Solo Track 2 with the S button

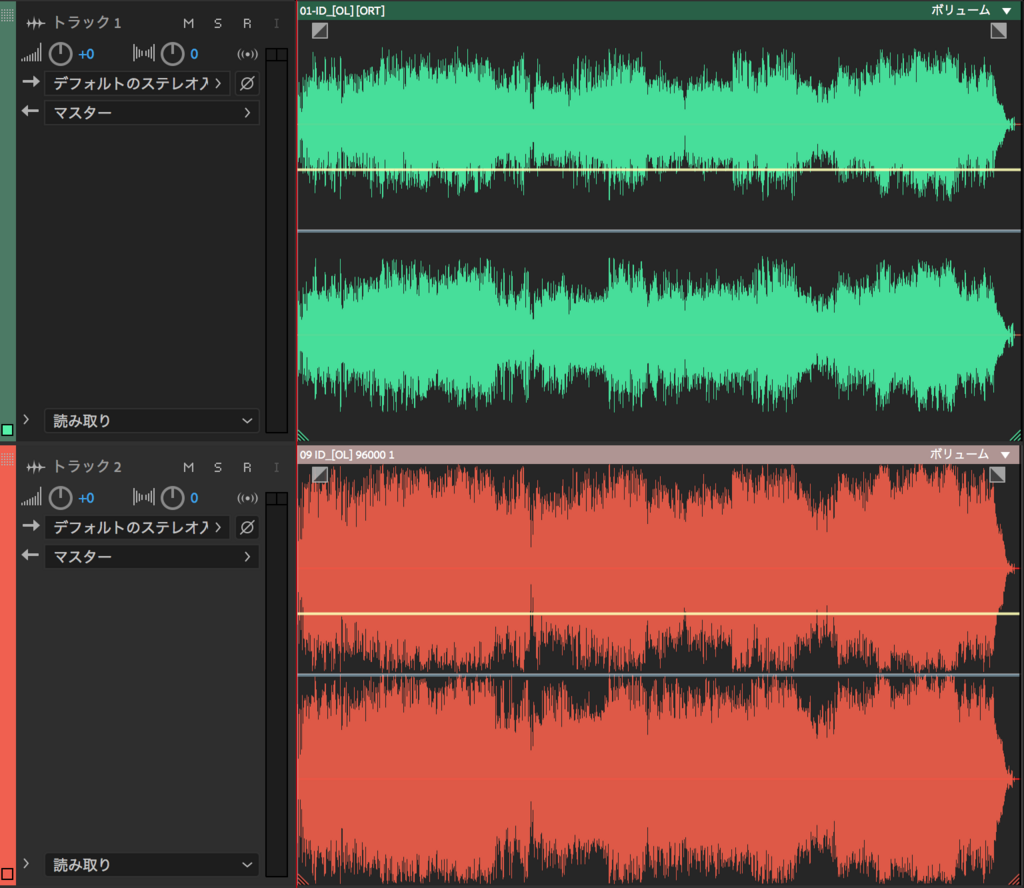click(217, 468)
